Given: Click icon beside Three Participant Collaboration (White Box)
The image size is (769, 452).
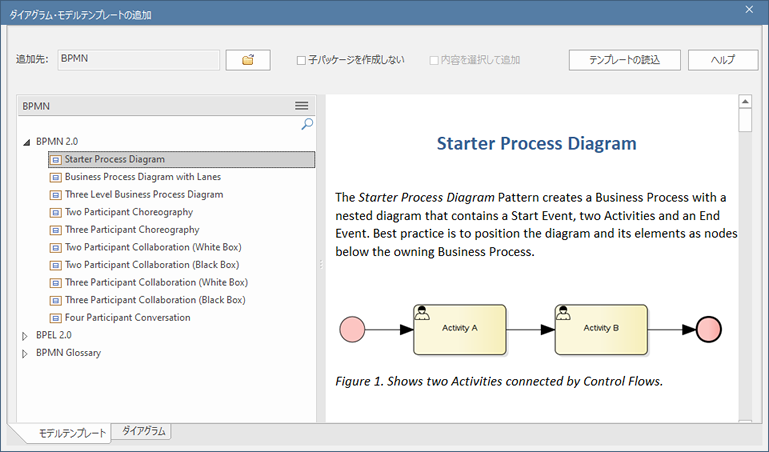Looking at the screenshot, I should tap(56, 283).
